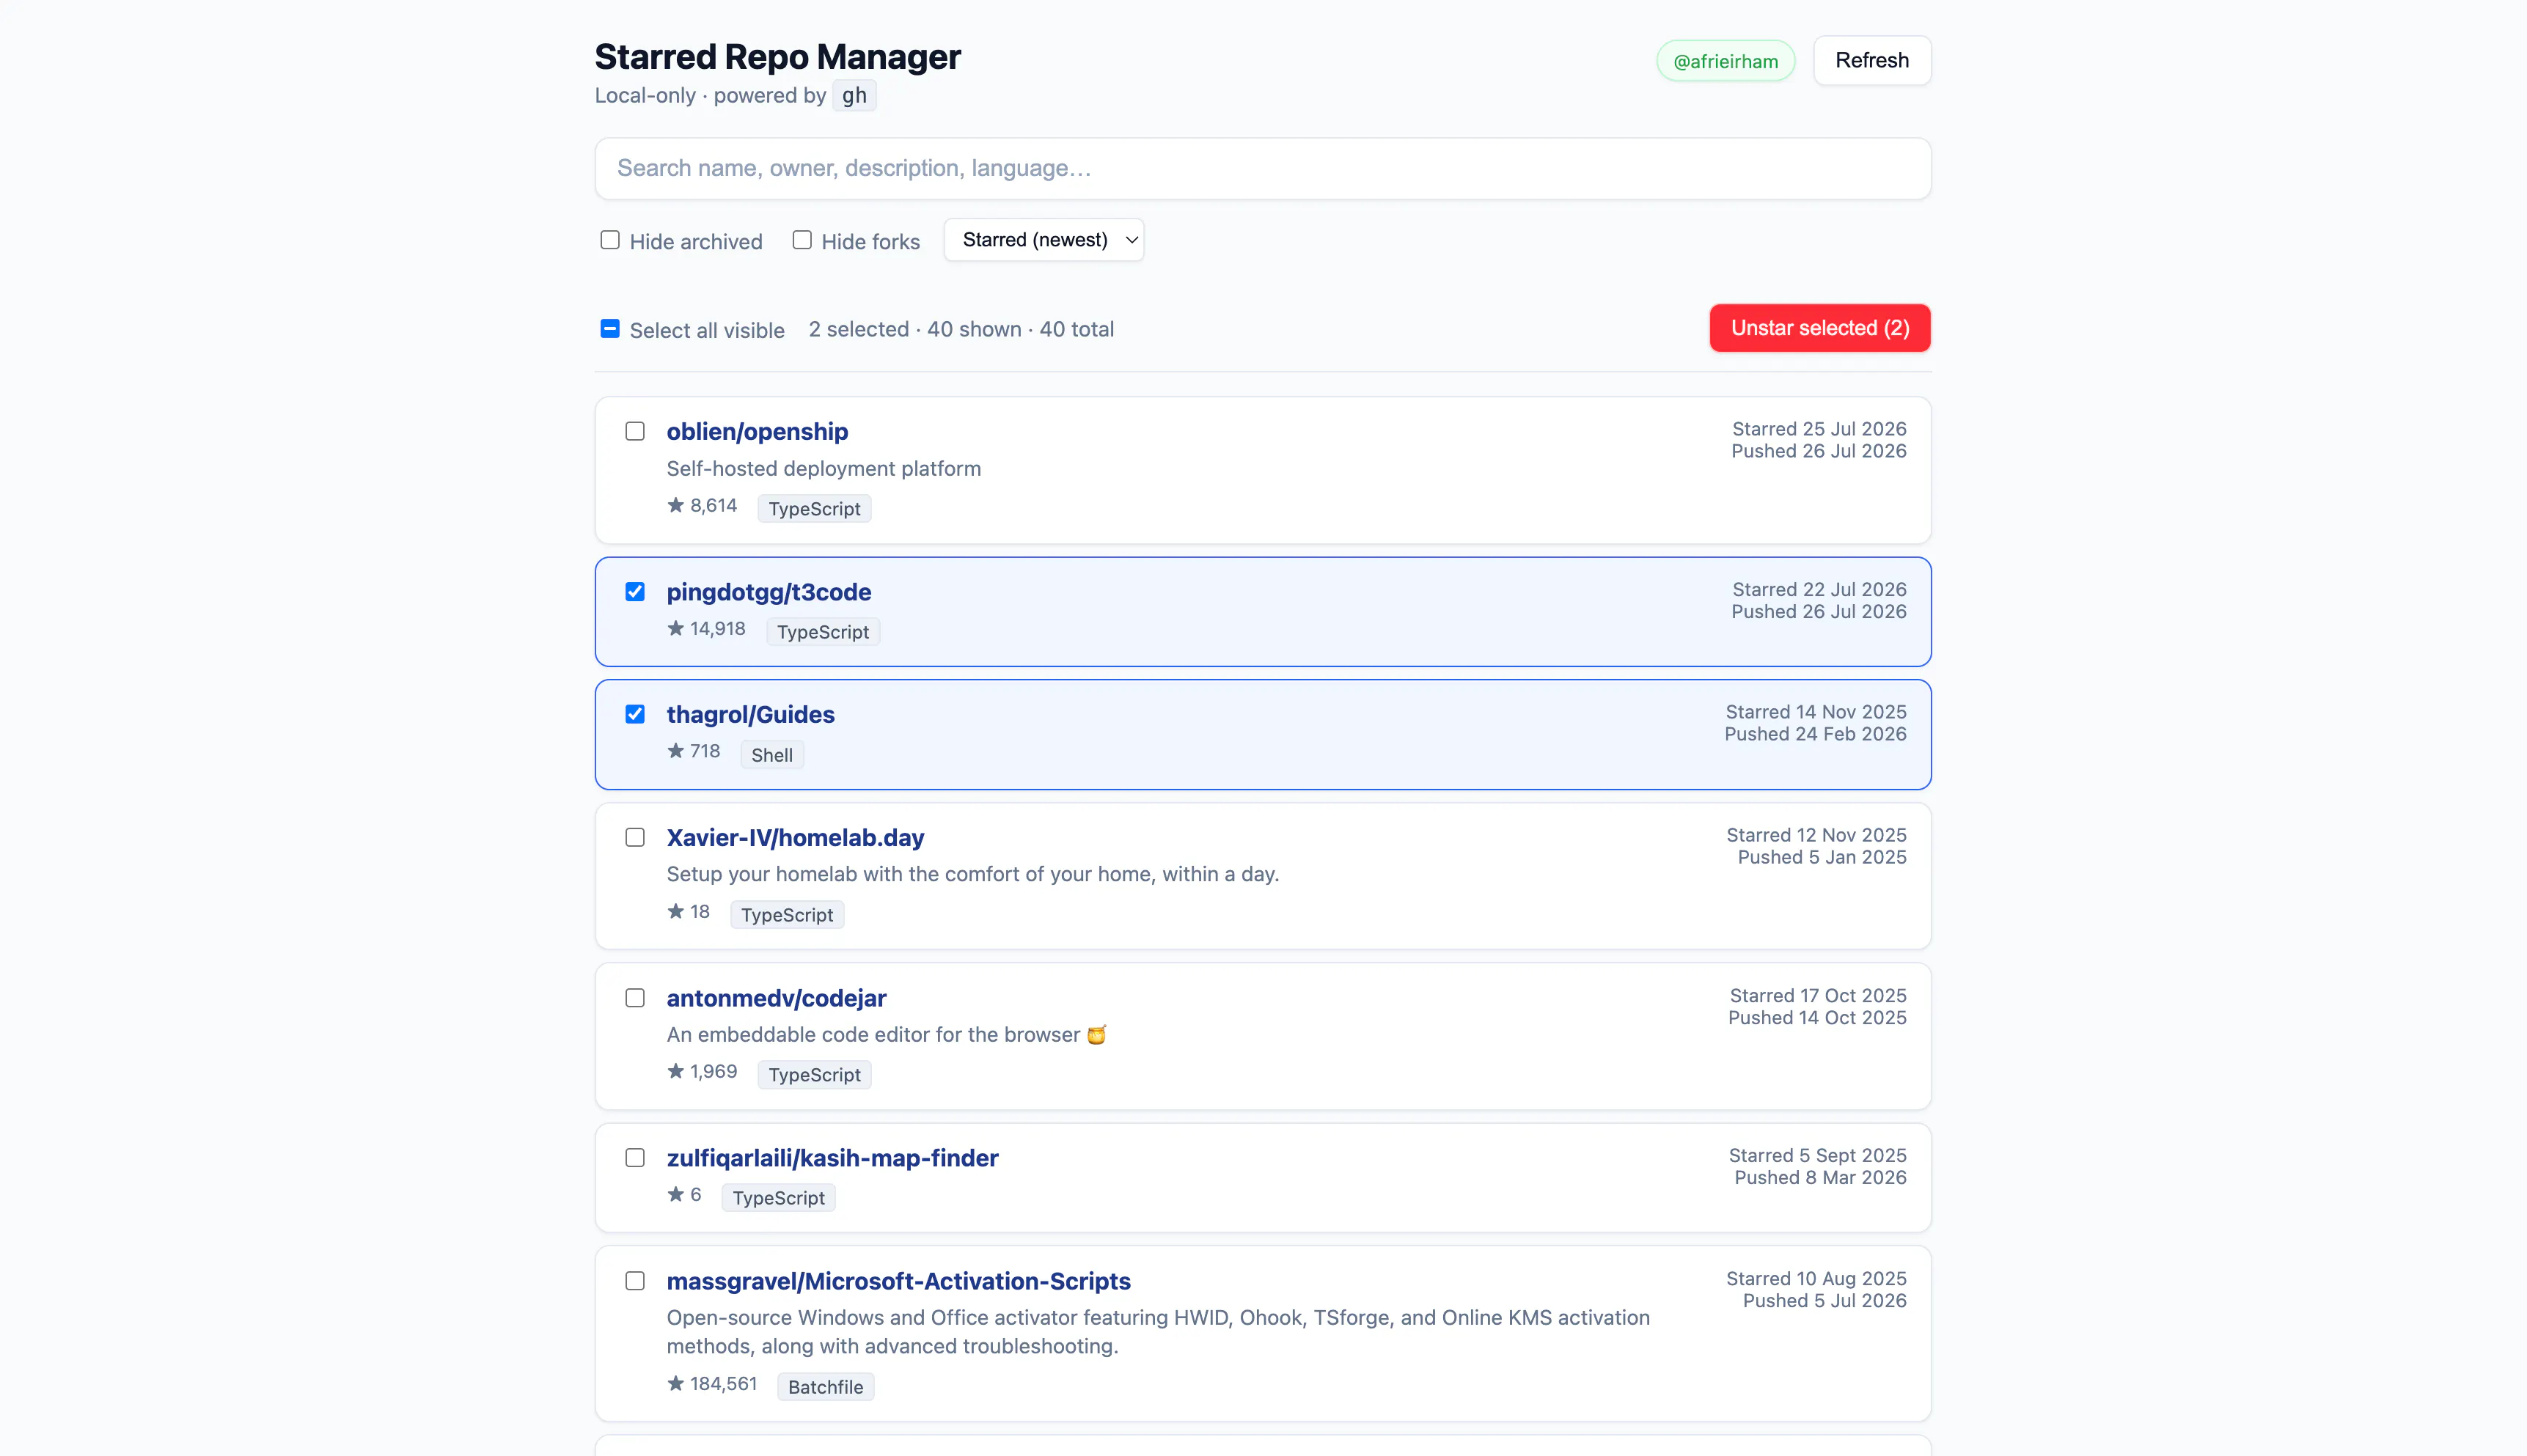Click the 'Open-source Windows and Office activator' description
Viewport: 2527px width, 1456px height.
pyautogui.click(x=1158, y=1331)
